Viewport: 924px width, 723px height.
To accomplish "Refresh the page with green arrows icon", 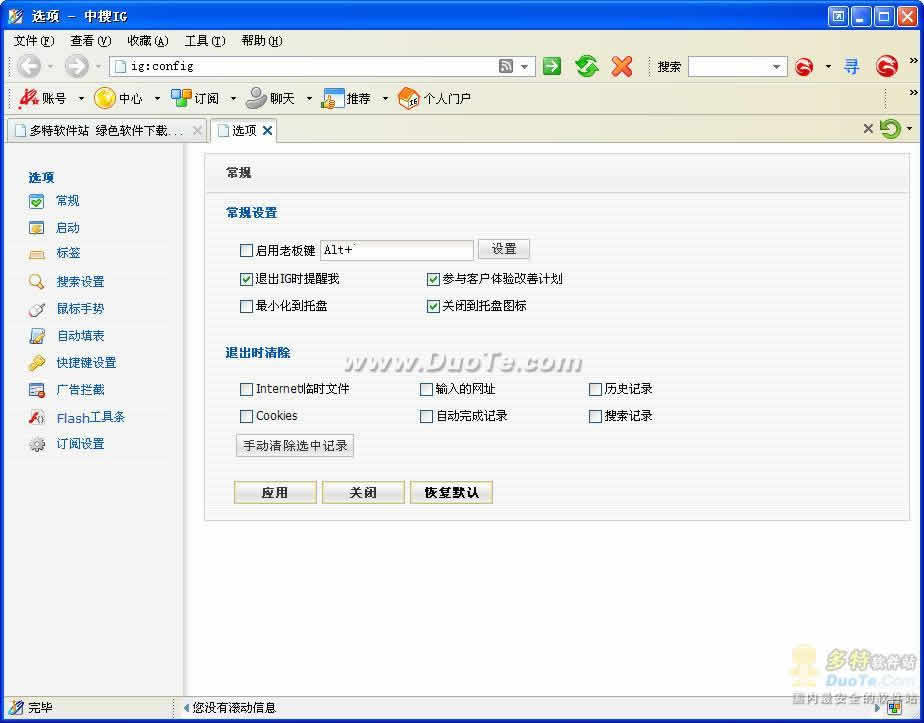I will pos(587,66).
